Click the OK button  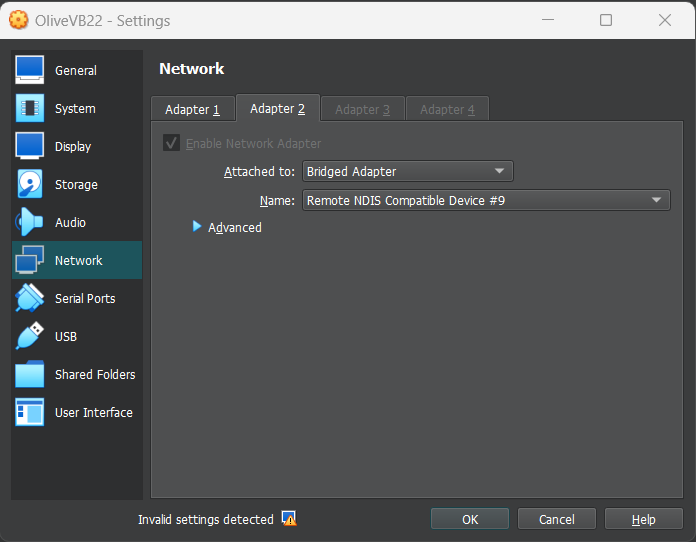470,519
